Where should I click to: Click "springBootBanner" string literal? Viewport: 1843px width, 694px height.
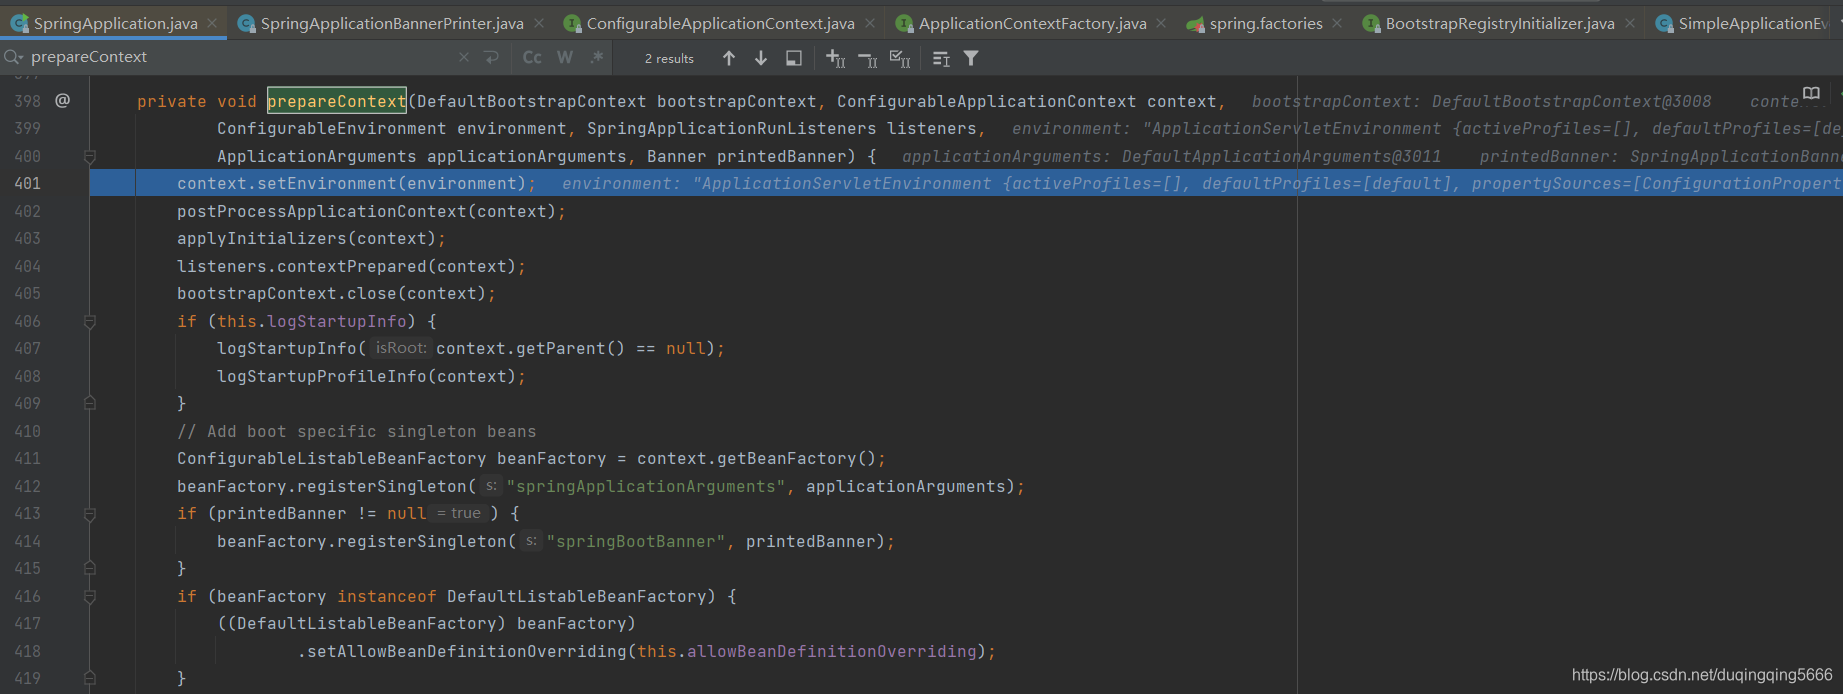click(x=636, y=542)
